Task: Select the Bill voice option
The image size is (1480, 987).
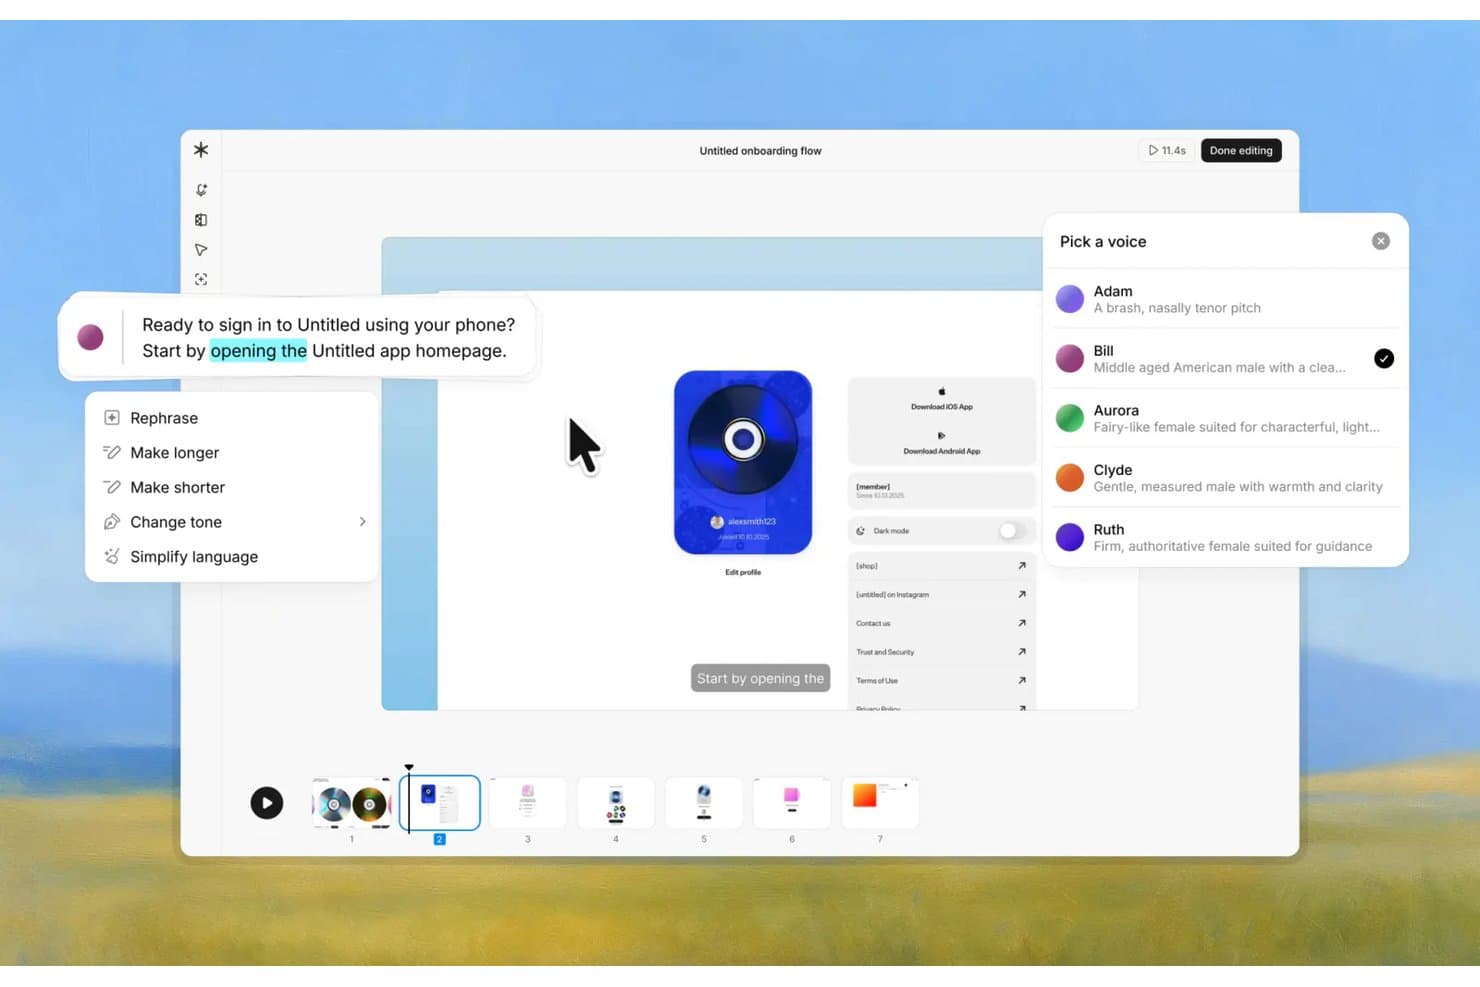Action: (x=1226, y=359)
